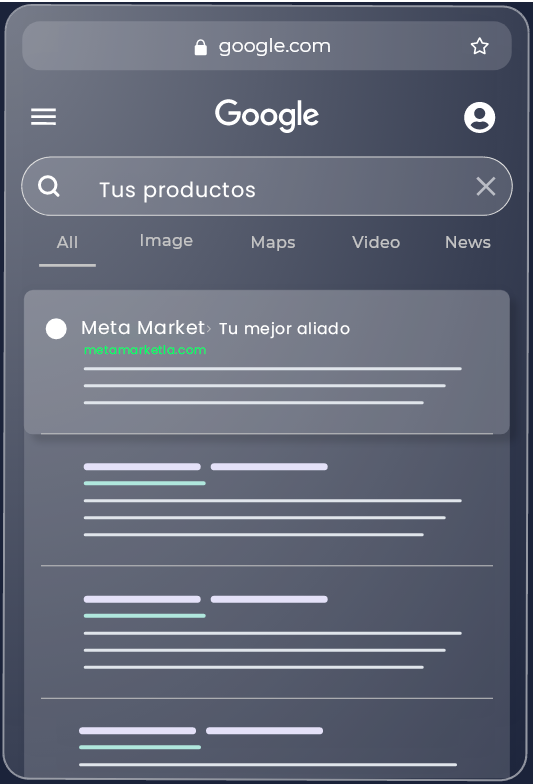Click the user account profile icon
537x784 pixels.
click(479, 118)
